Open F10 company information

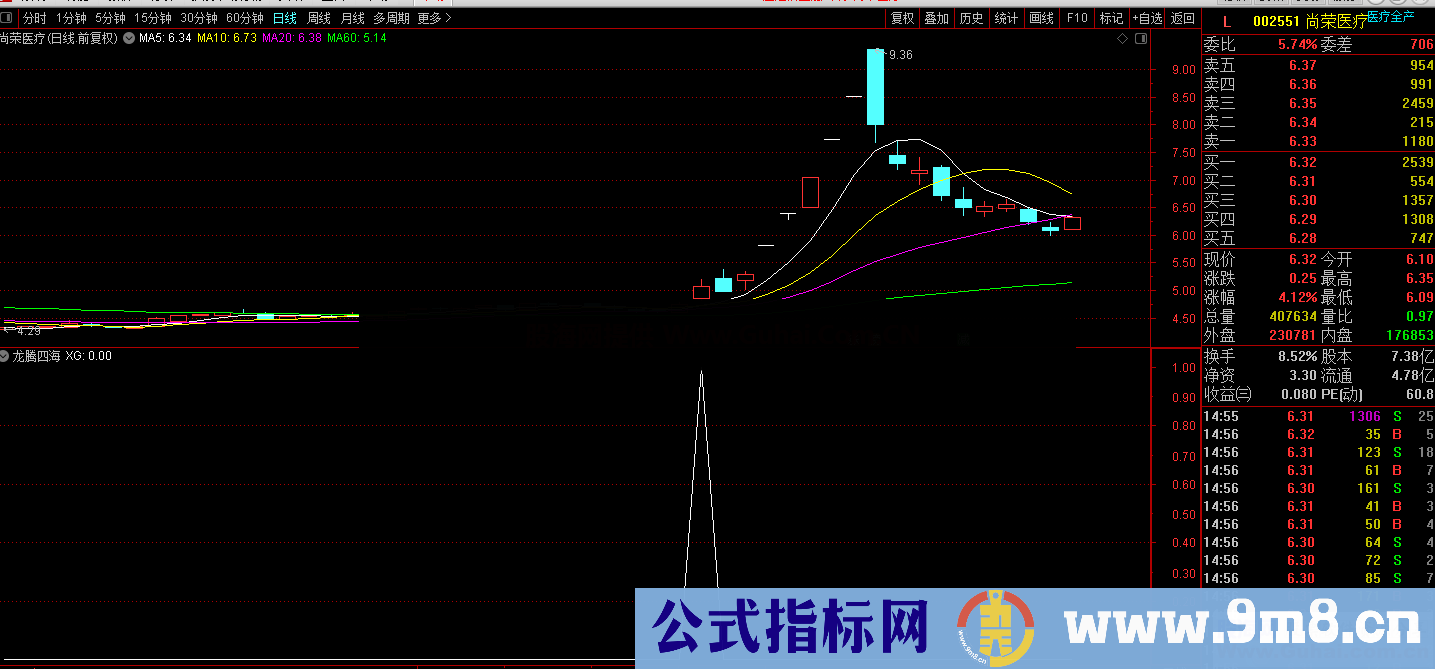tap(1077, 18)
